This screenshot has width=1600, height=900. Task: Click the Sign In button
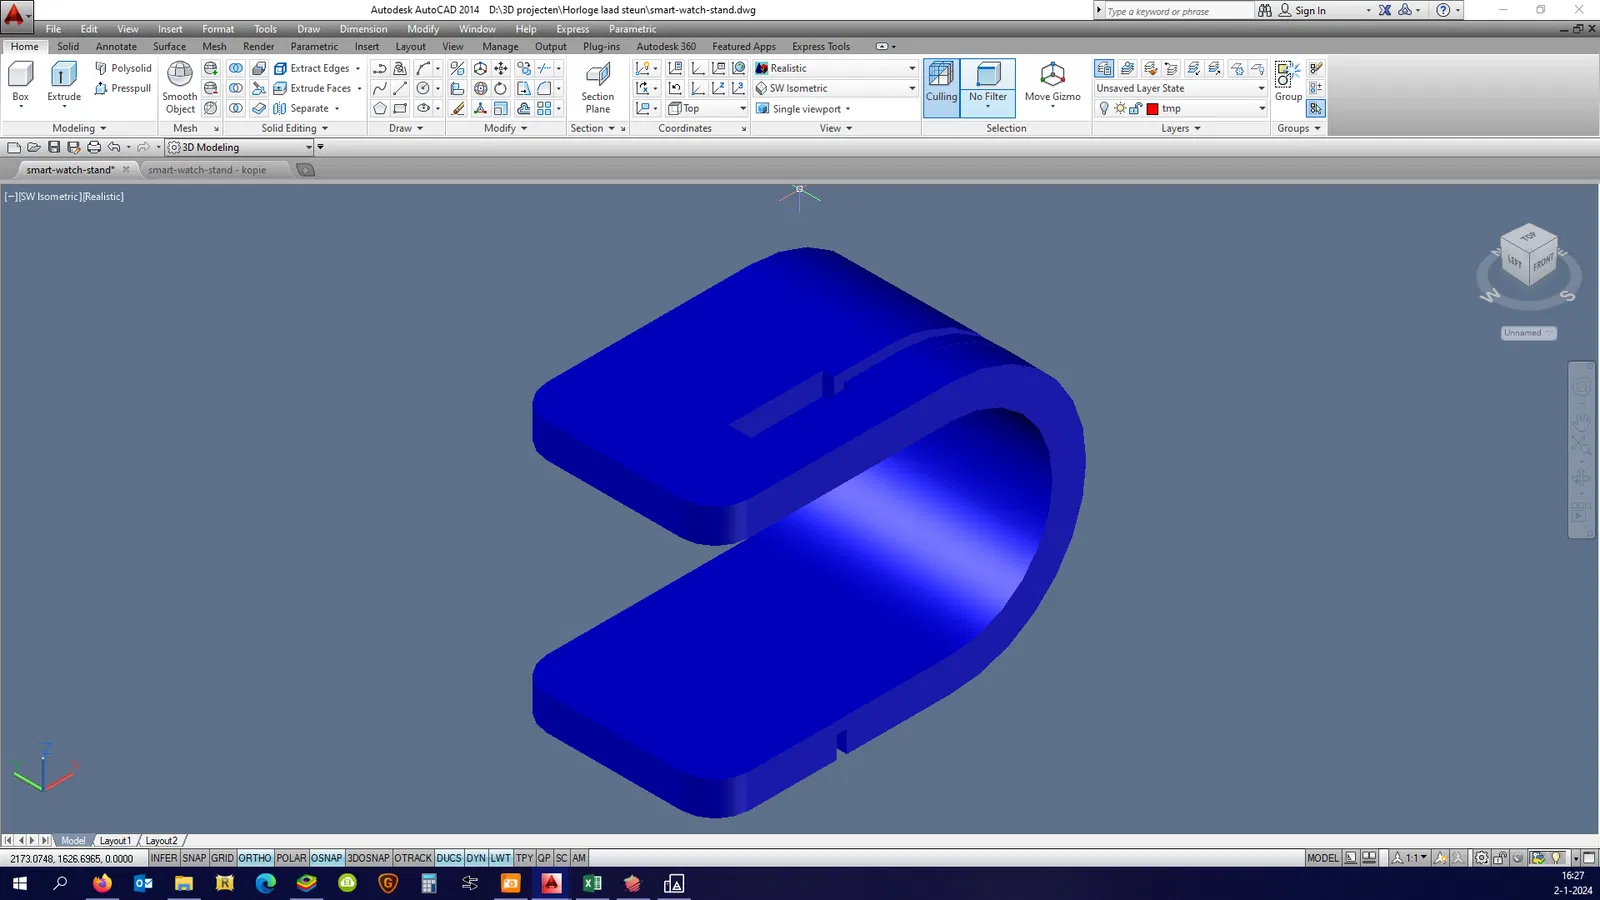pyautogui.click(x=1310, y=10)
